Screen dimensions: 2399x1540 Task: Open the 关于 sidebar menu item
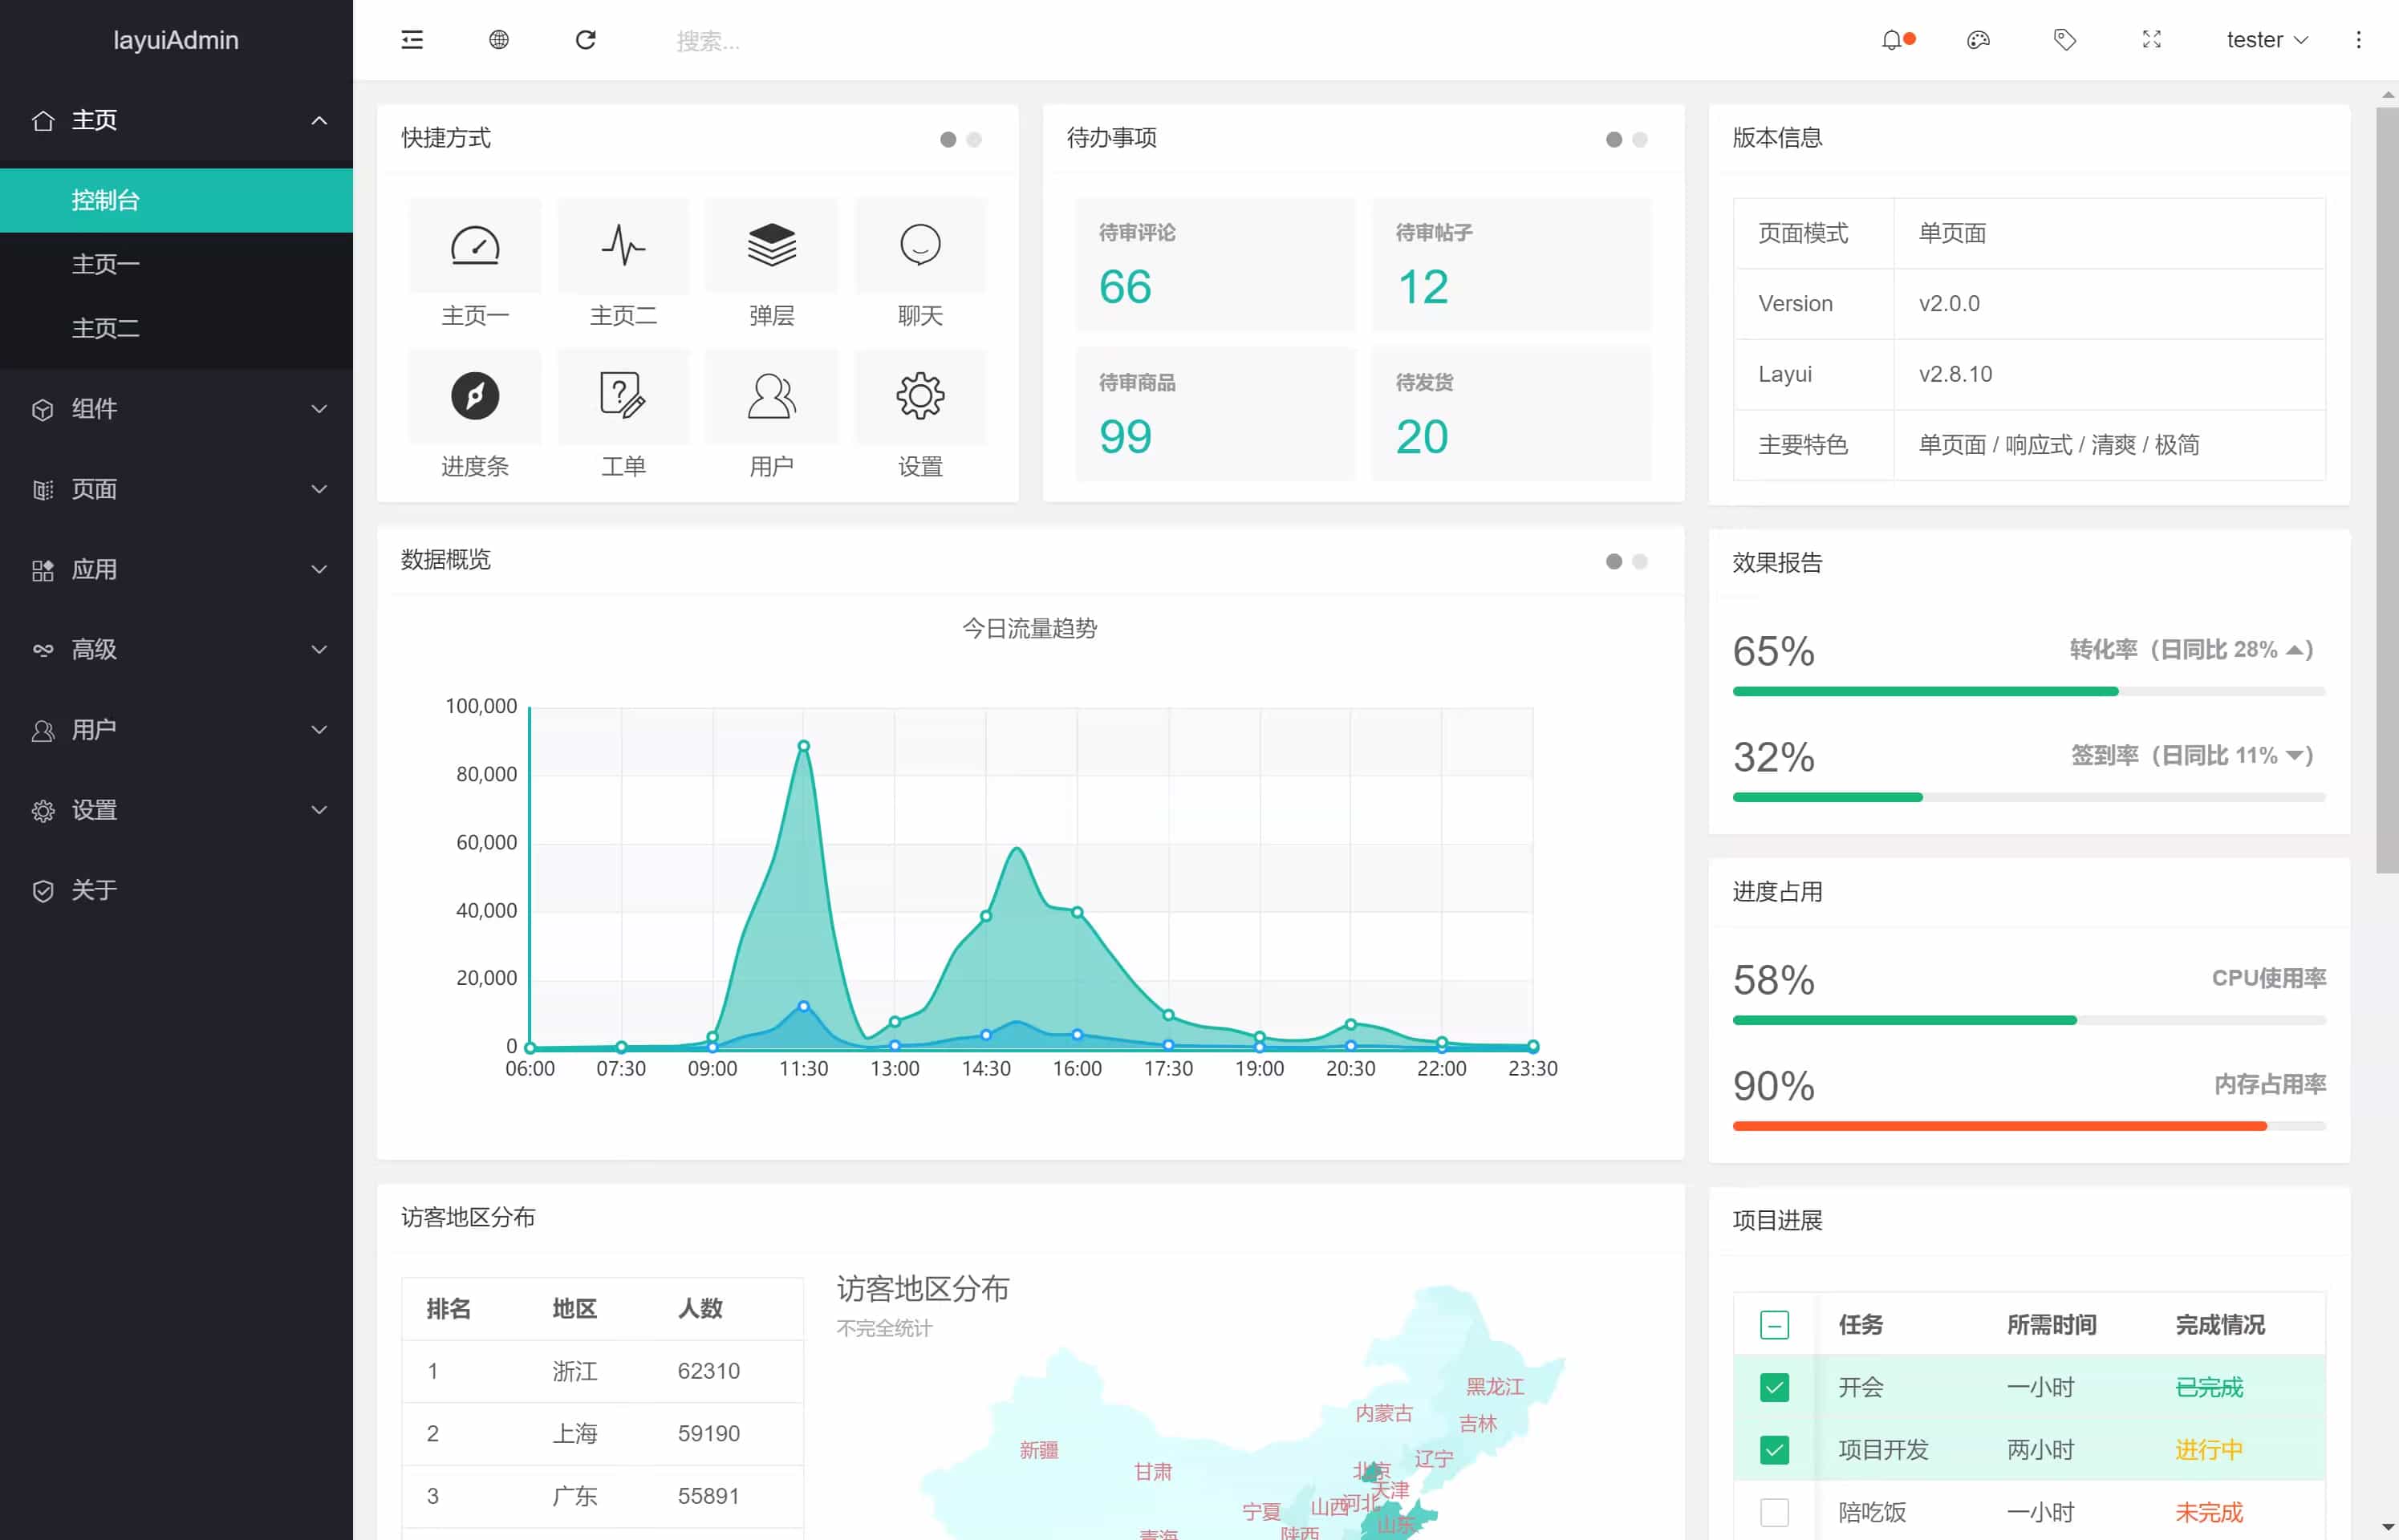[x=94, y=890]
